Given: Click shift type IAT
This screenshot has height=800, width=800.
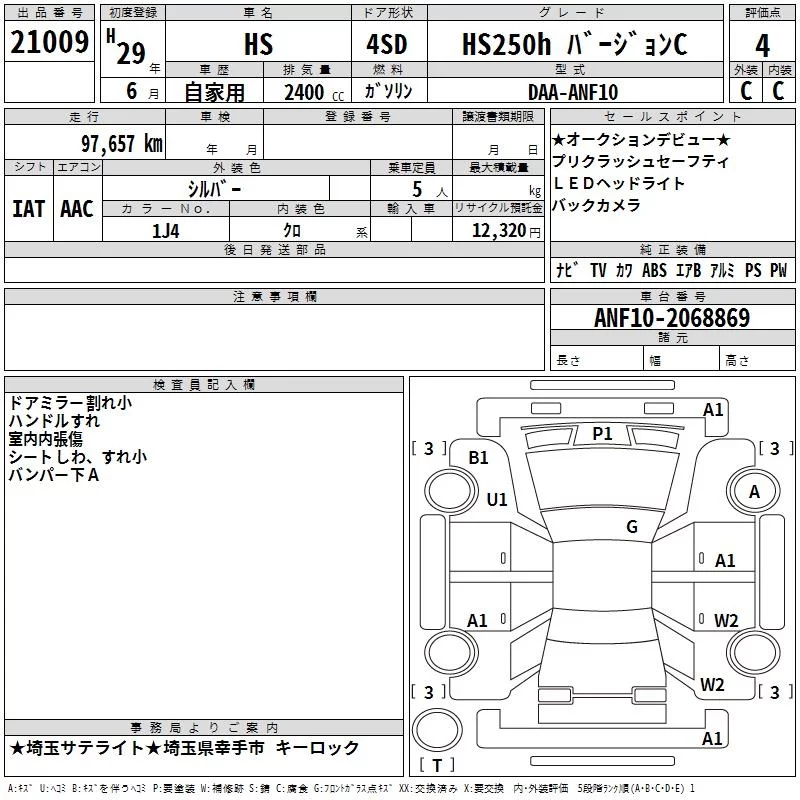Looking at the screenshot, I should pos(28,209).
